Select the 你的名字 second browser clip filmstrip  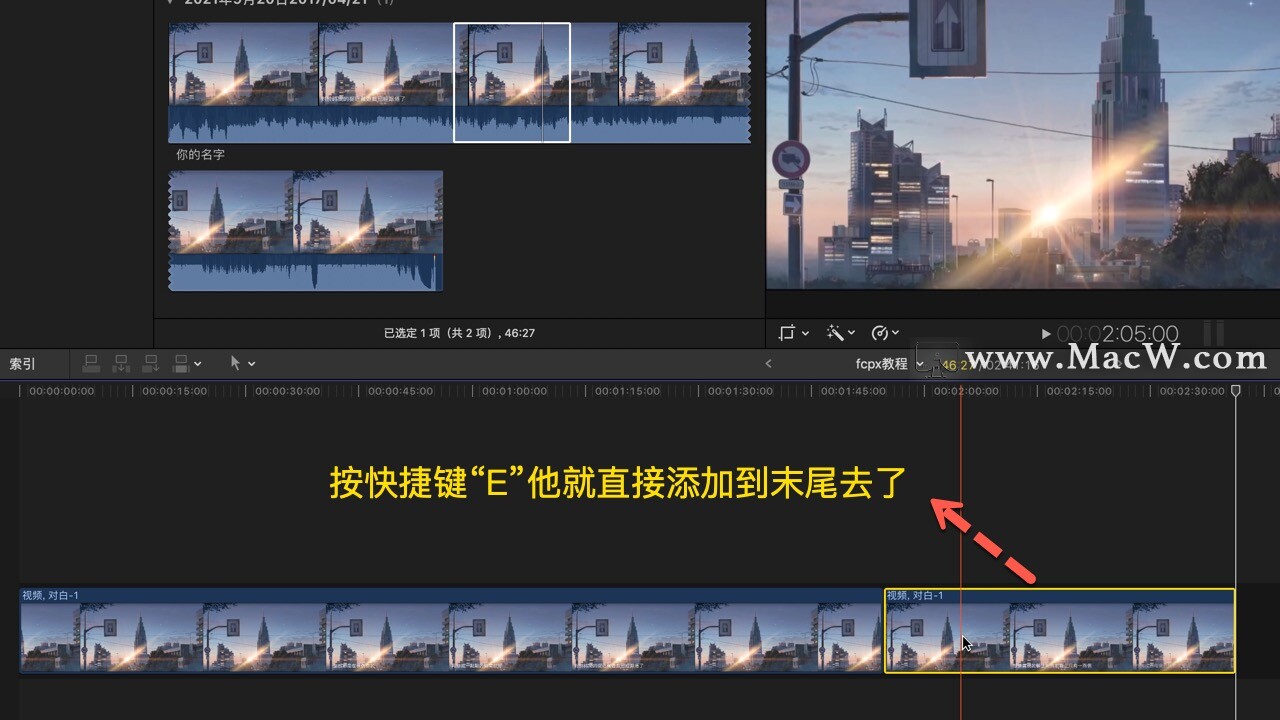point(305,231)
